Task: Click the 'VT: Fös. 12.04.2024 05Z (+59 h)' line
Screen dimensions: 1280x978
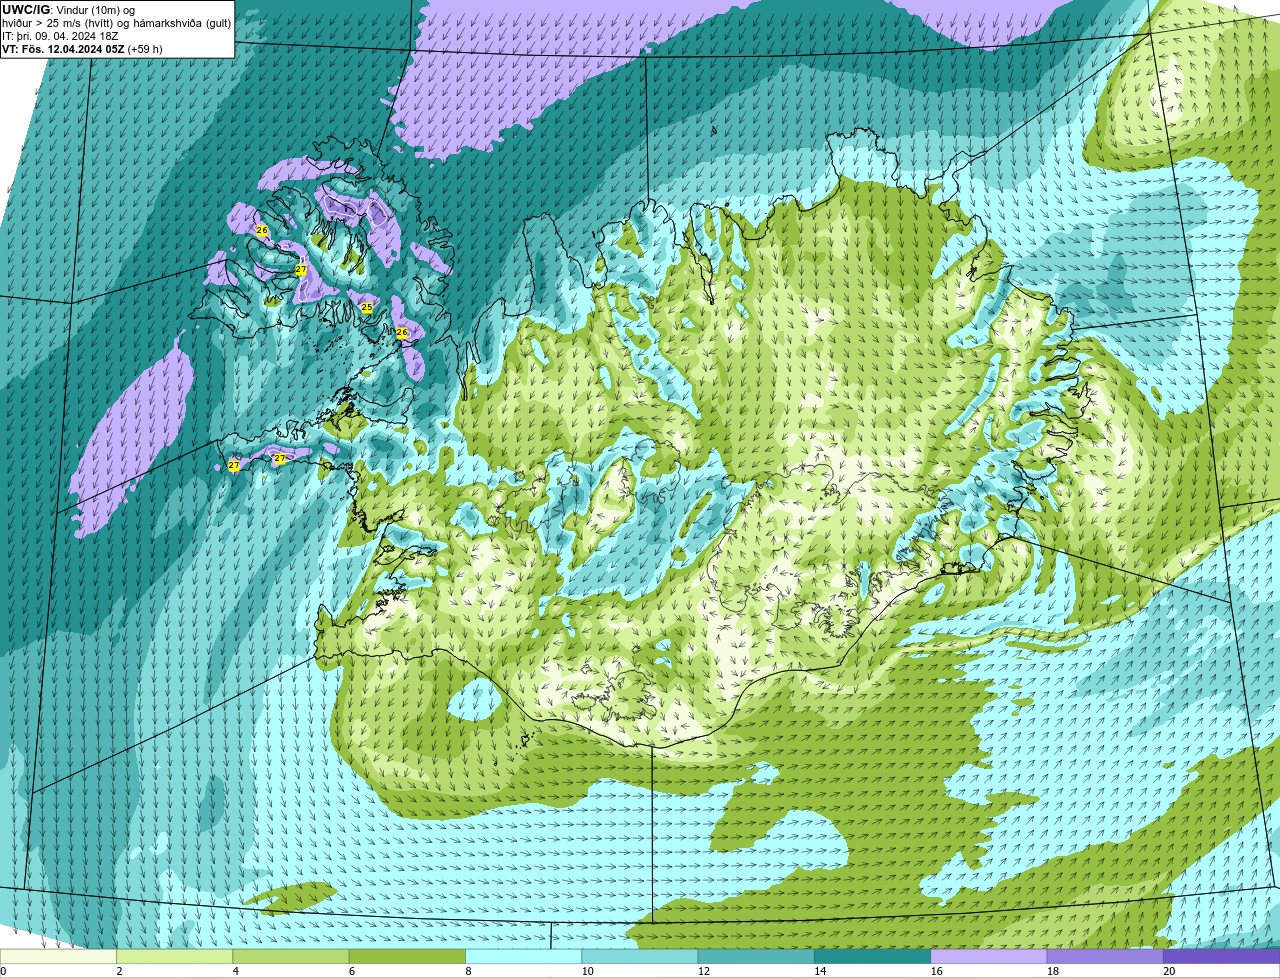Action: 82,48
